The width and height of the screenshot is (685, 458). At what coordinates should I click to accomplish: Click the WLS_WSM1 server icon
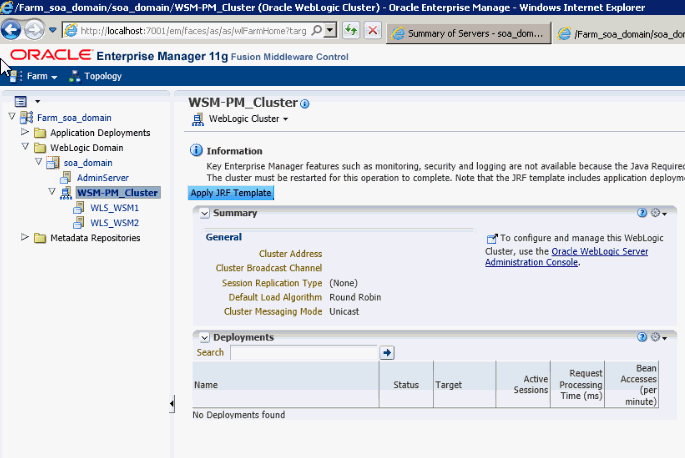tap(79, 208)
